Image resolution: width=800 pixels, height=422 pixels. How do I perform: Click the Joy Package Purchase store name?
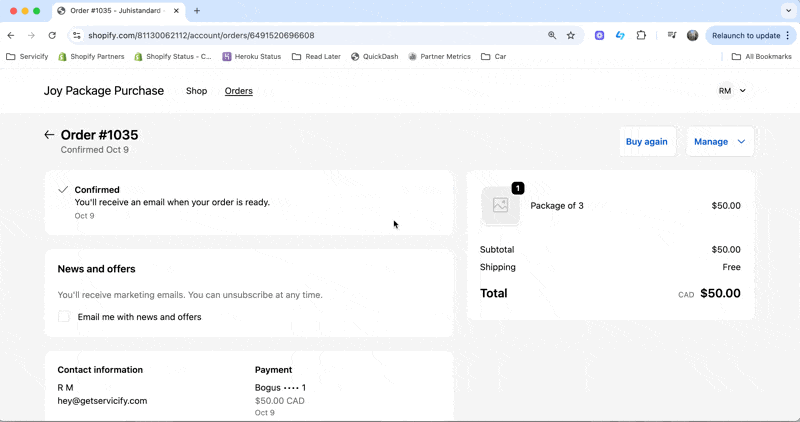point(104,91)
